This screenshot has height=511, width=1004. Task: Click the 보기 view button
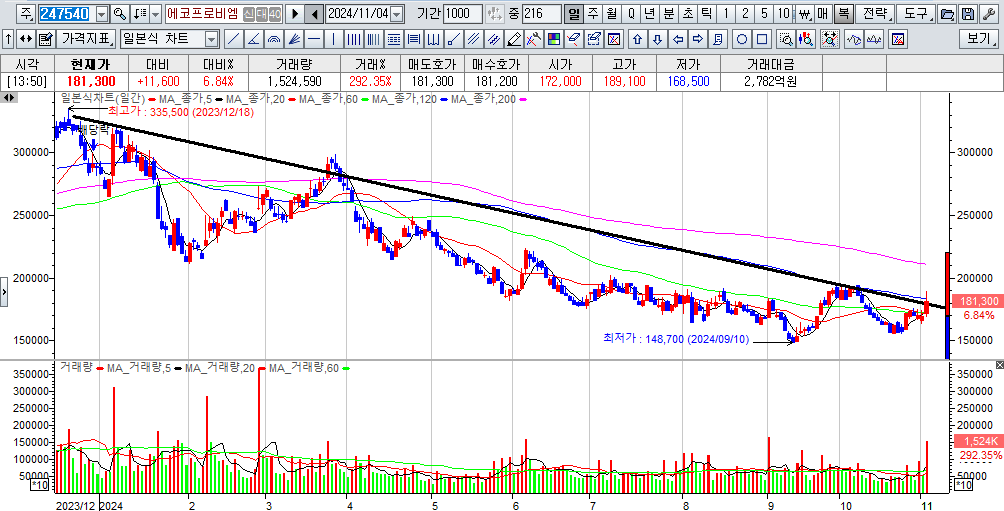[977, 39]
